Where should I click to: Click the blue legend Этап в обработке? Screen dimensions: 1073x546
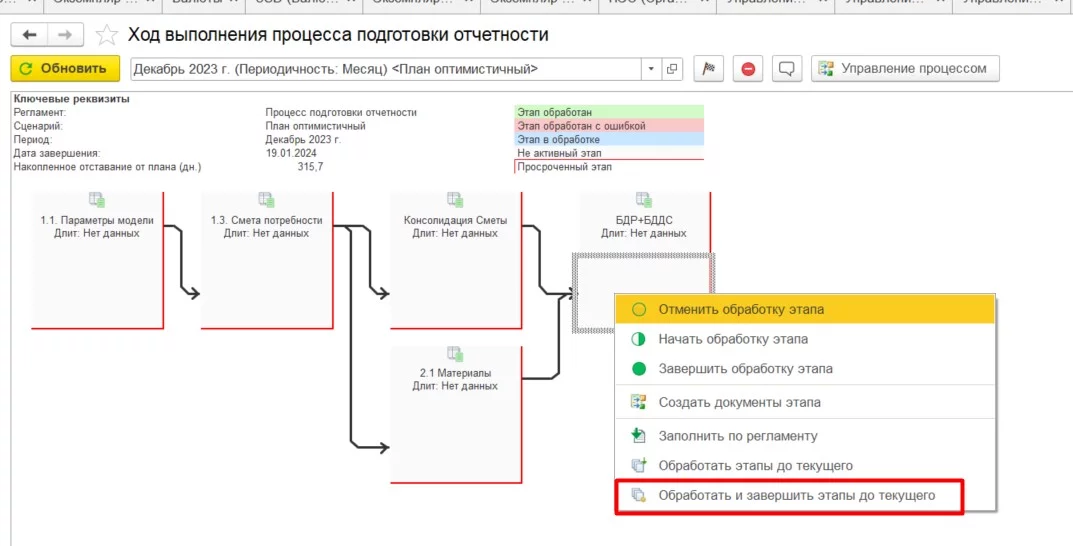pyautogui.click(x=608, y=140)
